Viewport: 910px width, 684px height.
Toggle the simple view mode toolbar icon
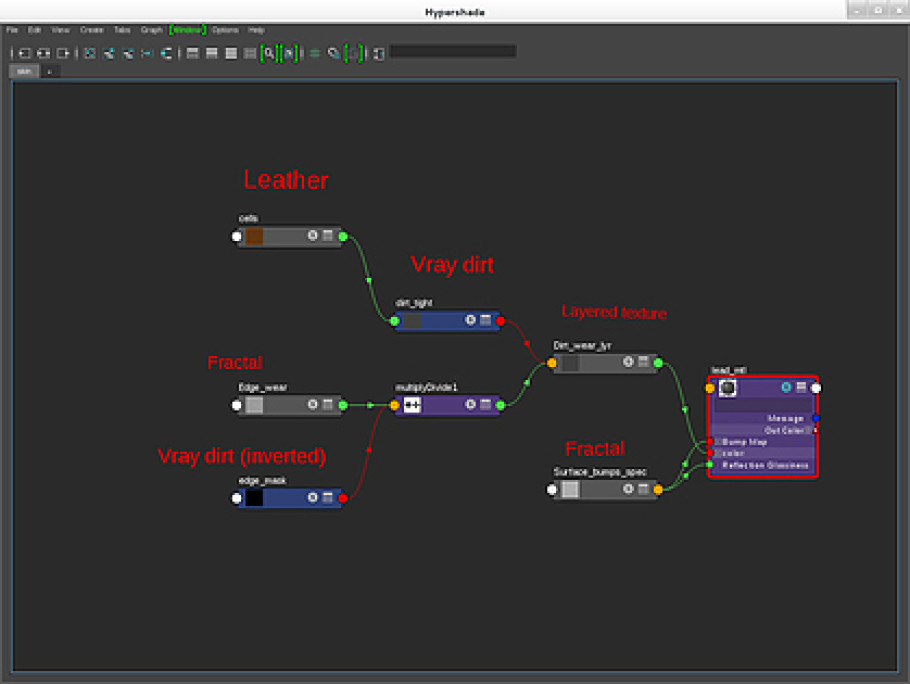point(193,53)
